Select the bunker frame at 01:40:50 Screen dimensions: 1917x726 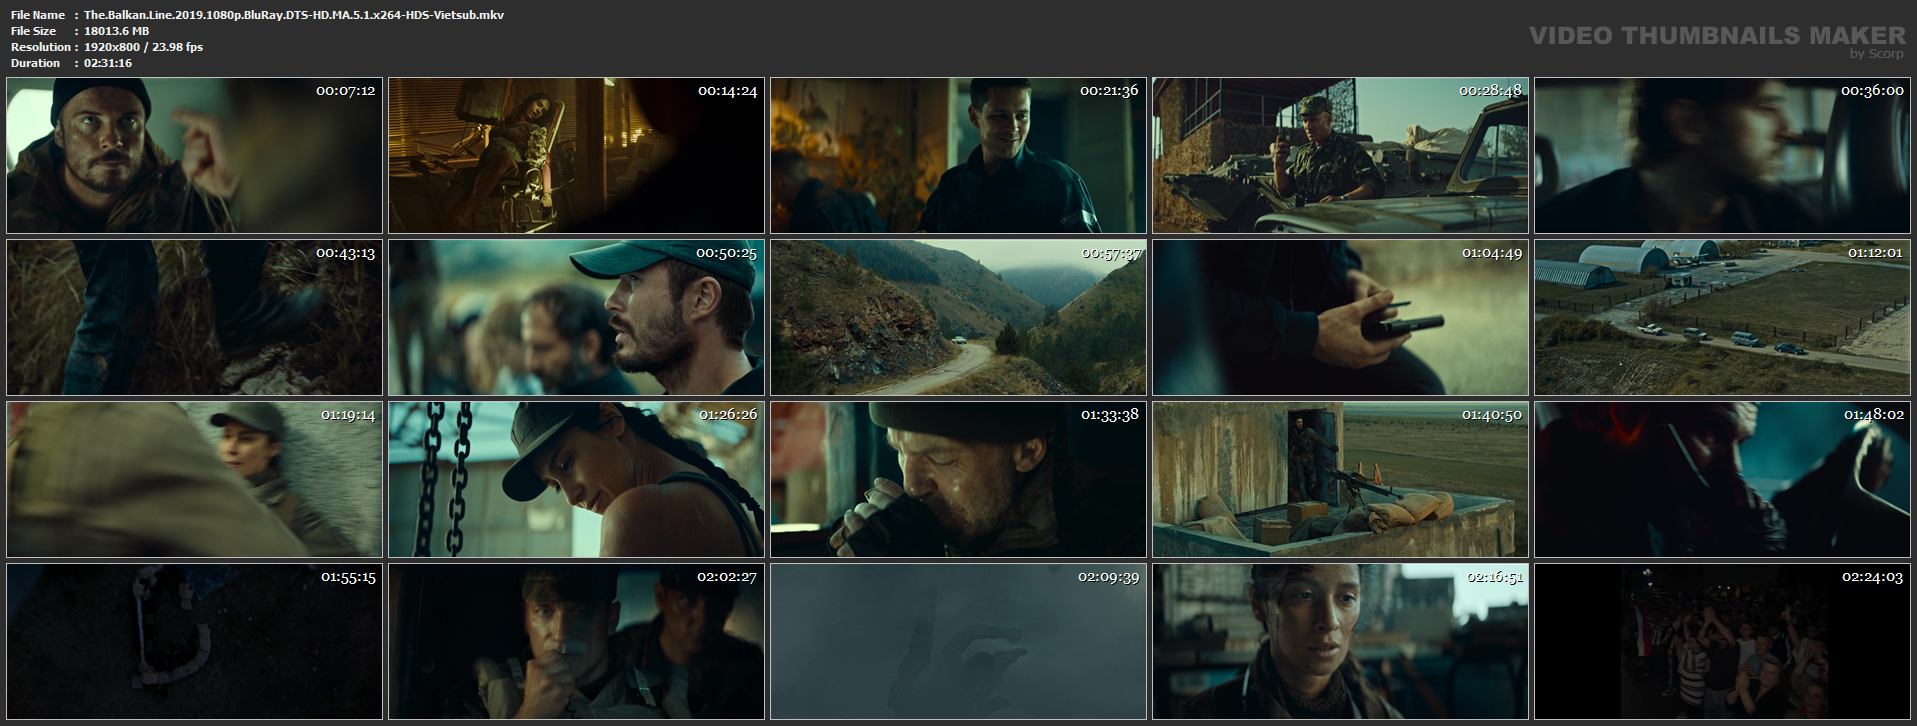(1340, 480)
